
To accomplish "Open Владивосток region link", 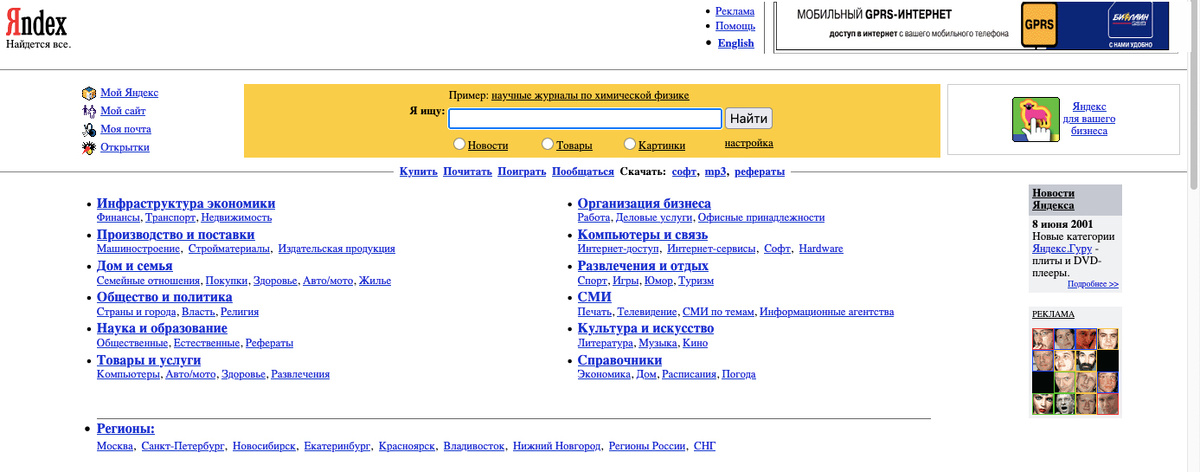I will (473, 446).
